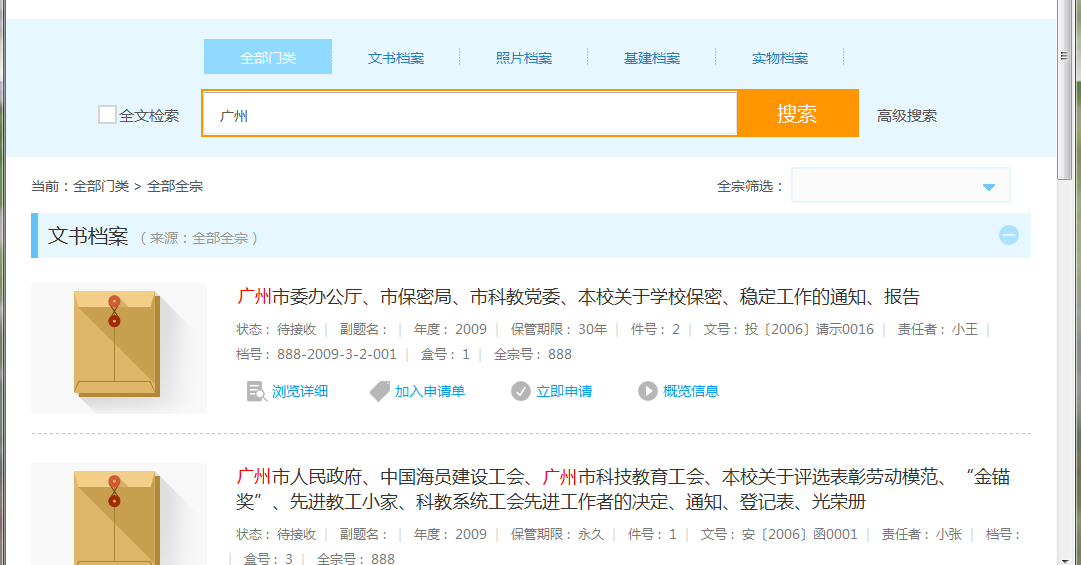Open the 广州市人民政府 record title

(x=623, y=489)
